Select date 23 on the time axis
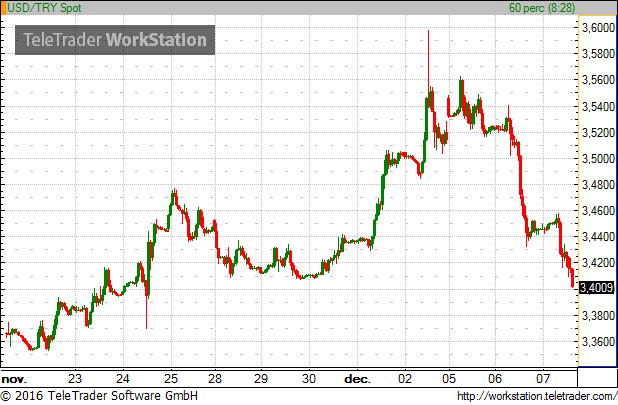Screen dimensions: 618x405 (75, 379)
